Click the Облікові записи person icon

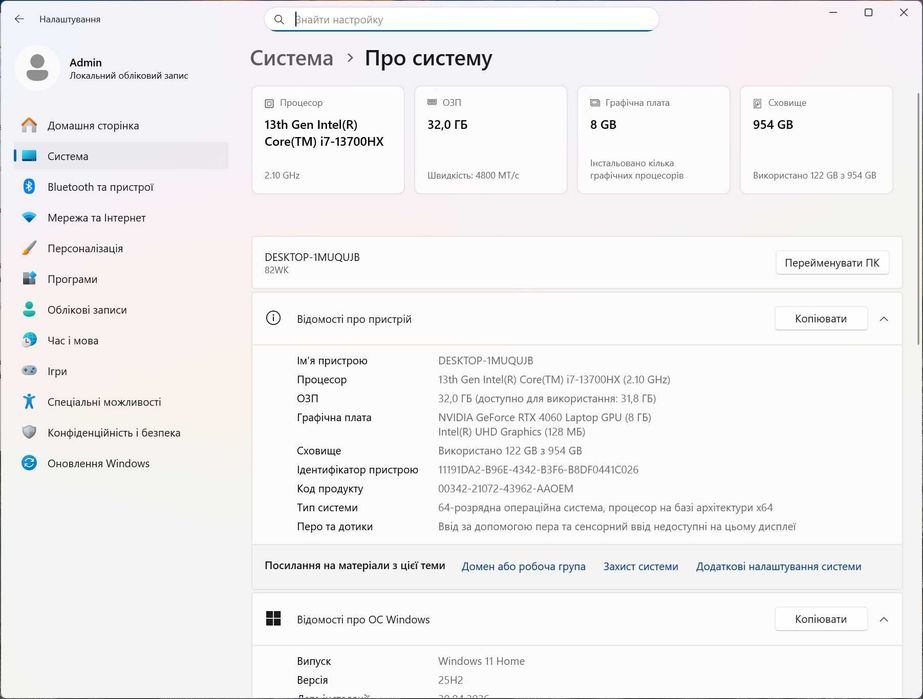29,309
